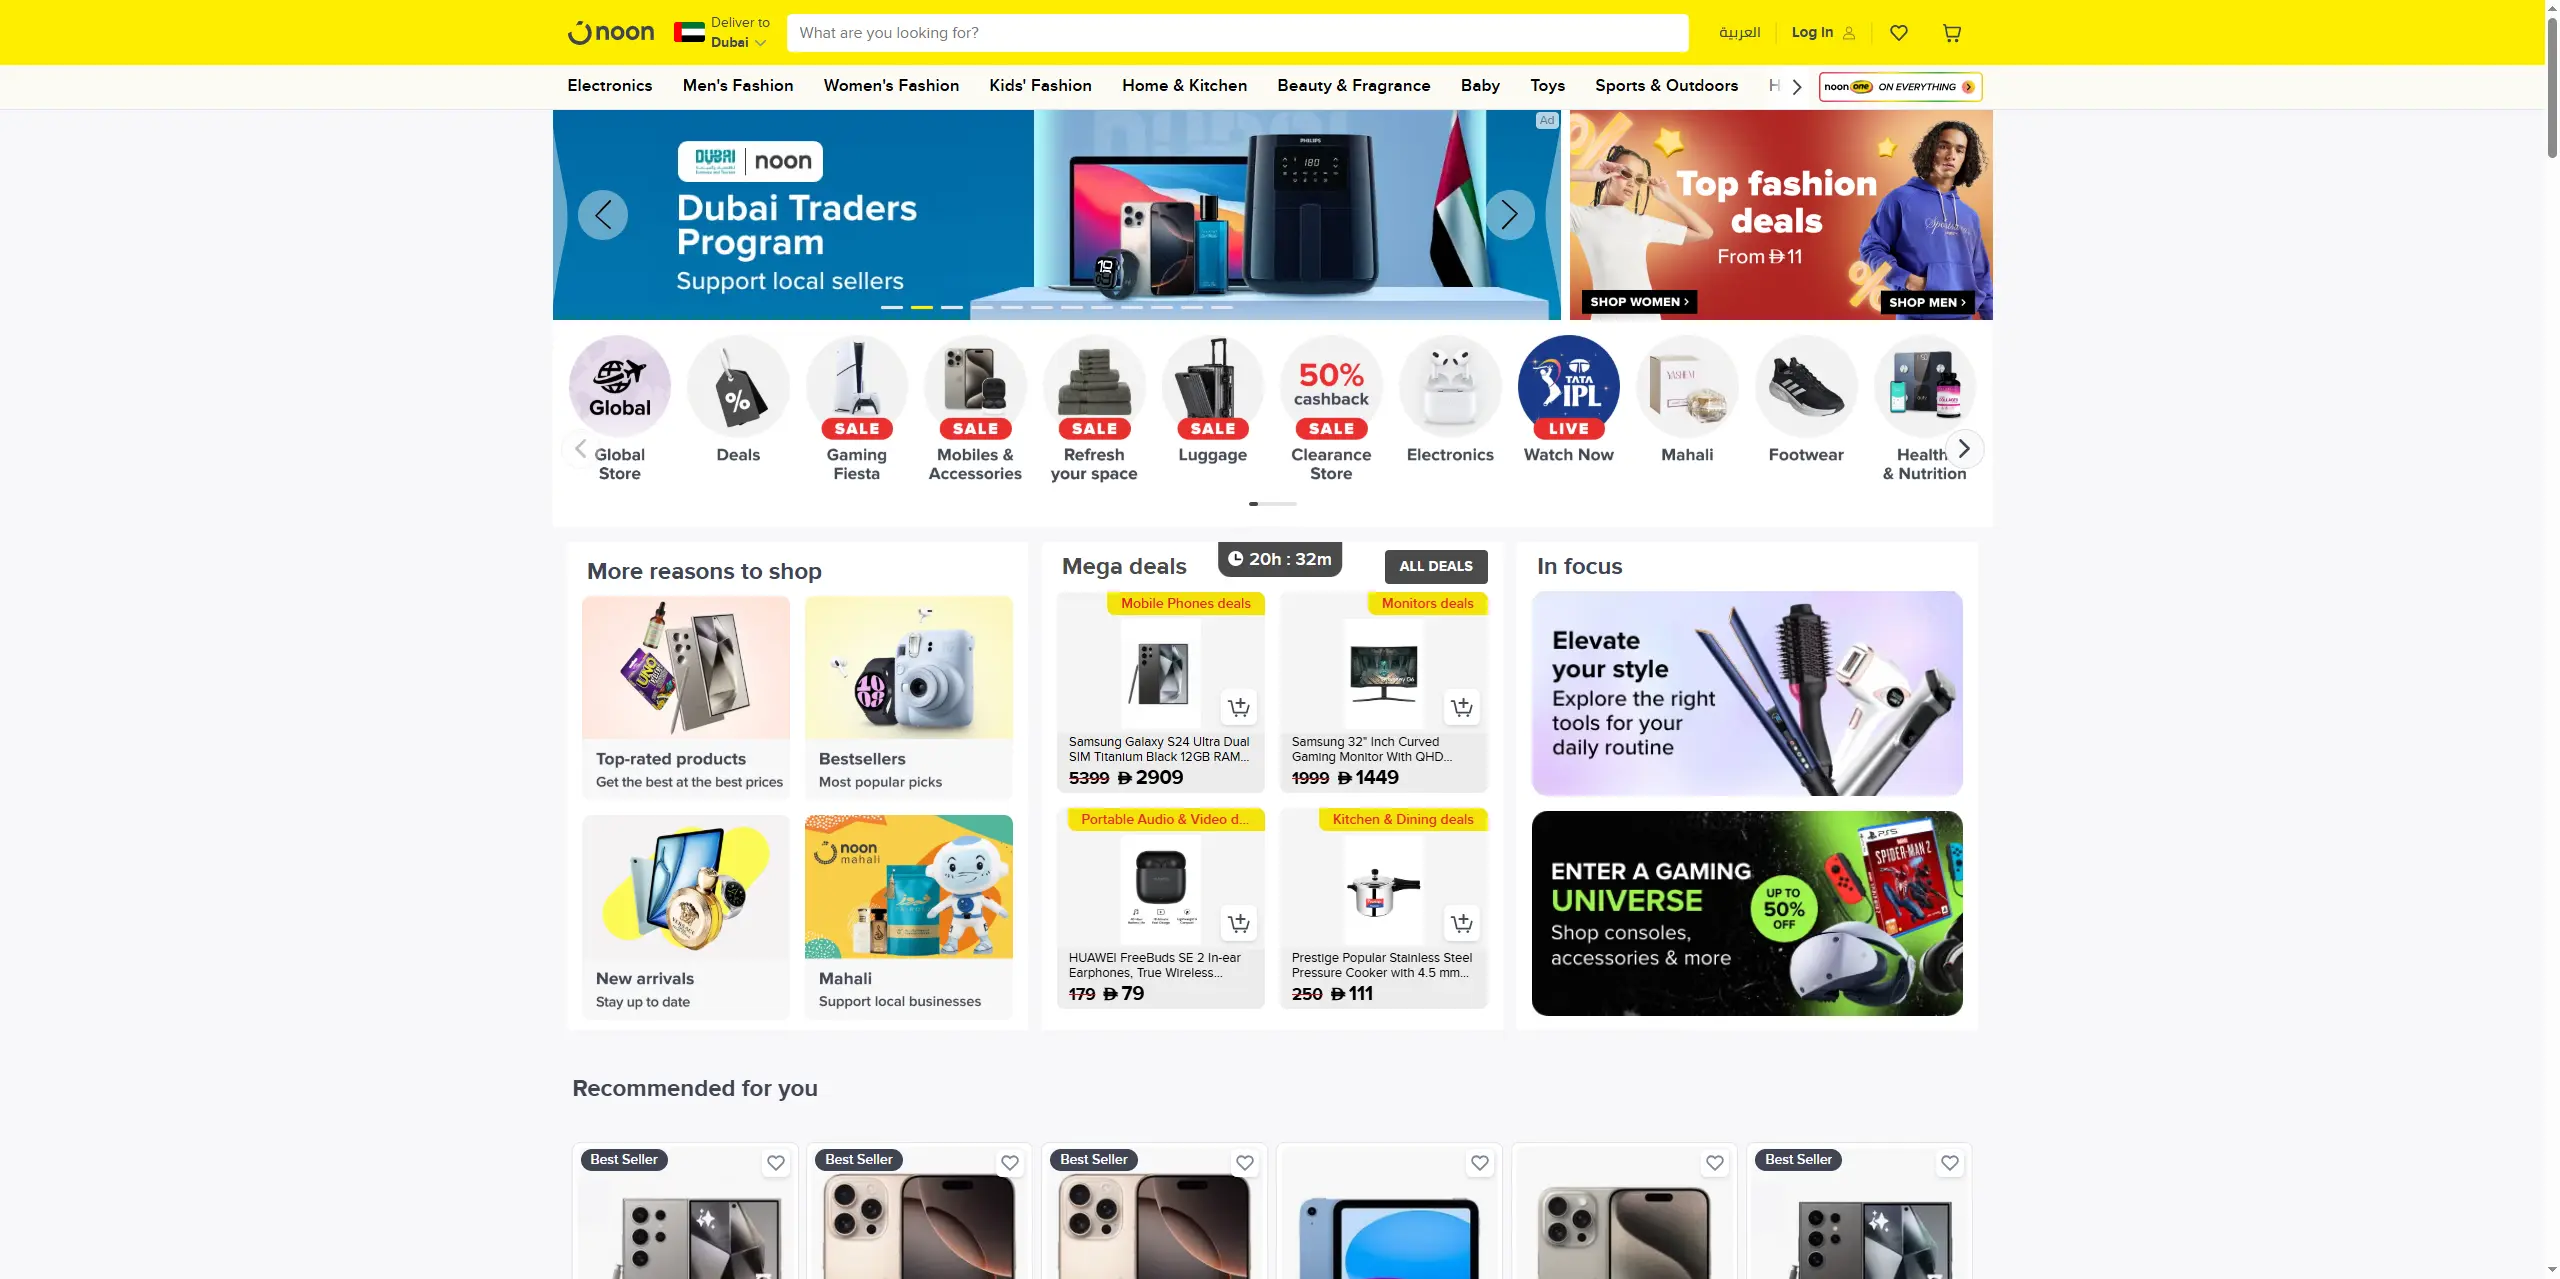The image size is (2560, 1279).
Task: Show next category circles
Action: pos(1964,449)
